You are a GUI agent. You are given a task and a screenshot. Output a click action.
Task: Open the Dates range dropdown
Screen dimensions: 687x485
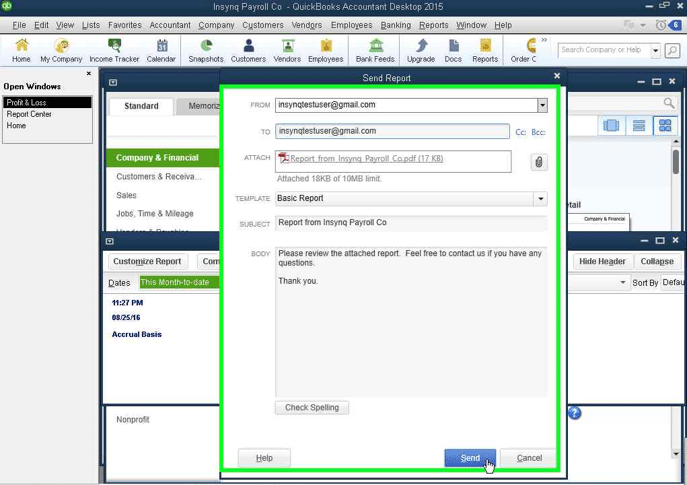click(179, 283)
